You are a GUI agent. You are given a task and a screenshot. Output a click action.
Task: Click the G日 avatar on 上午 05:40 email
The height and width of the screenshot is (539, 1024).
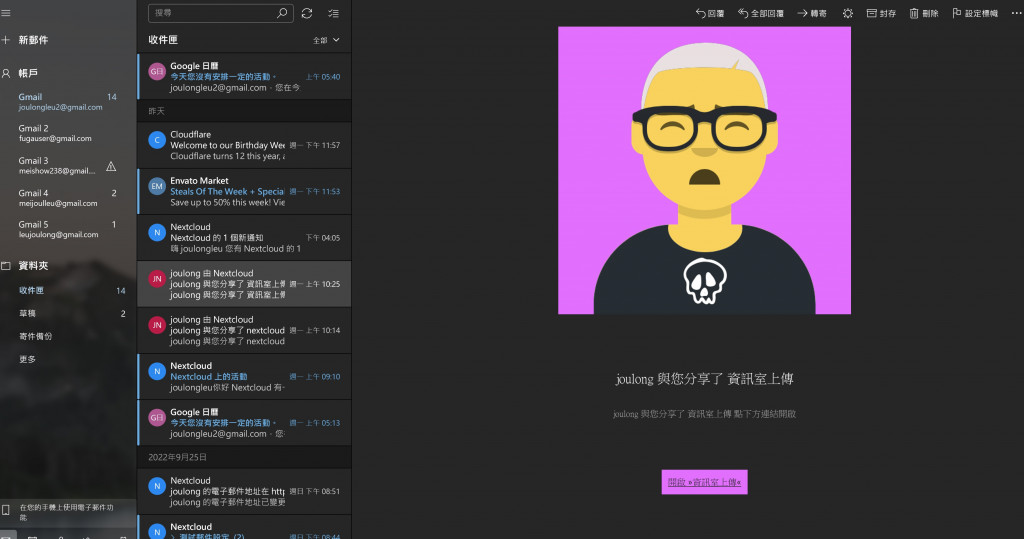[x=157, y=71]
